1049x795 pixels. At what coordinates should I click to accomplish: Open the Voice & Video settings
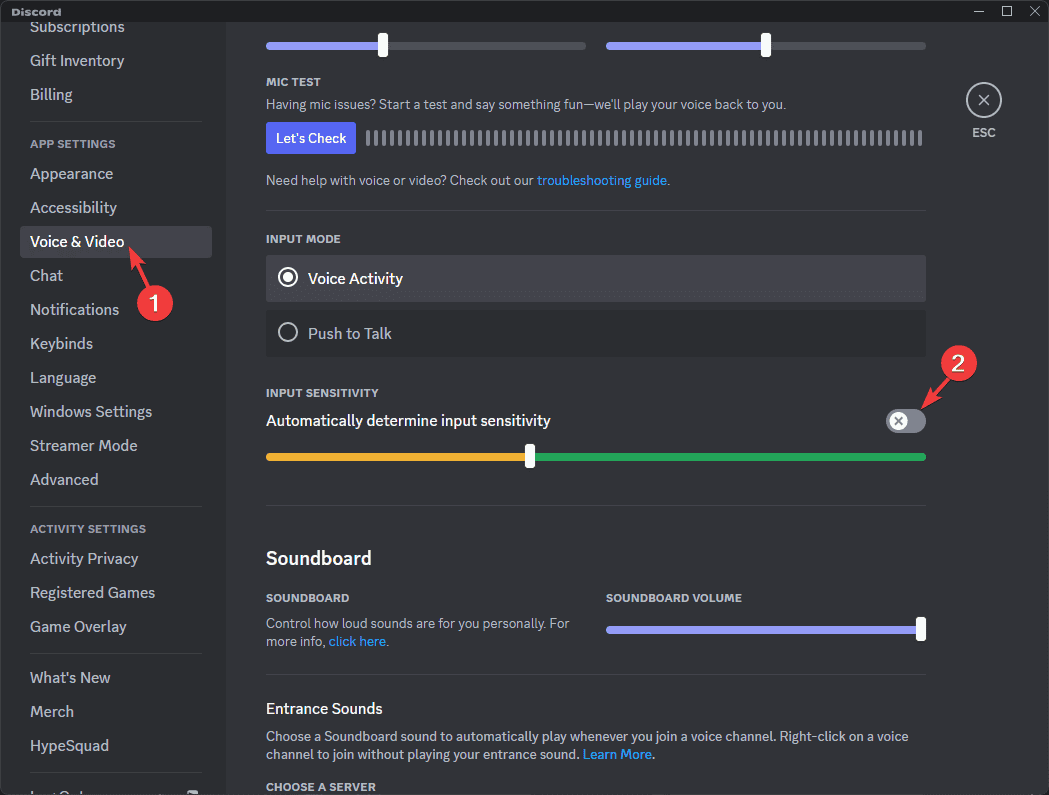coord(77,241)
